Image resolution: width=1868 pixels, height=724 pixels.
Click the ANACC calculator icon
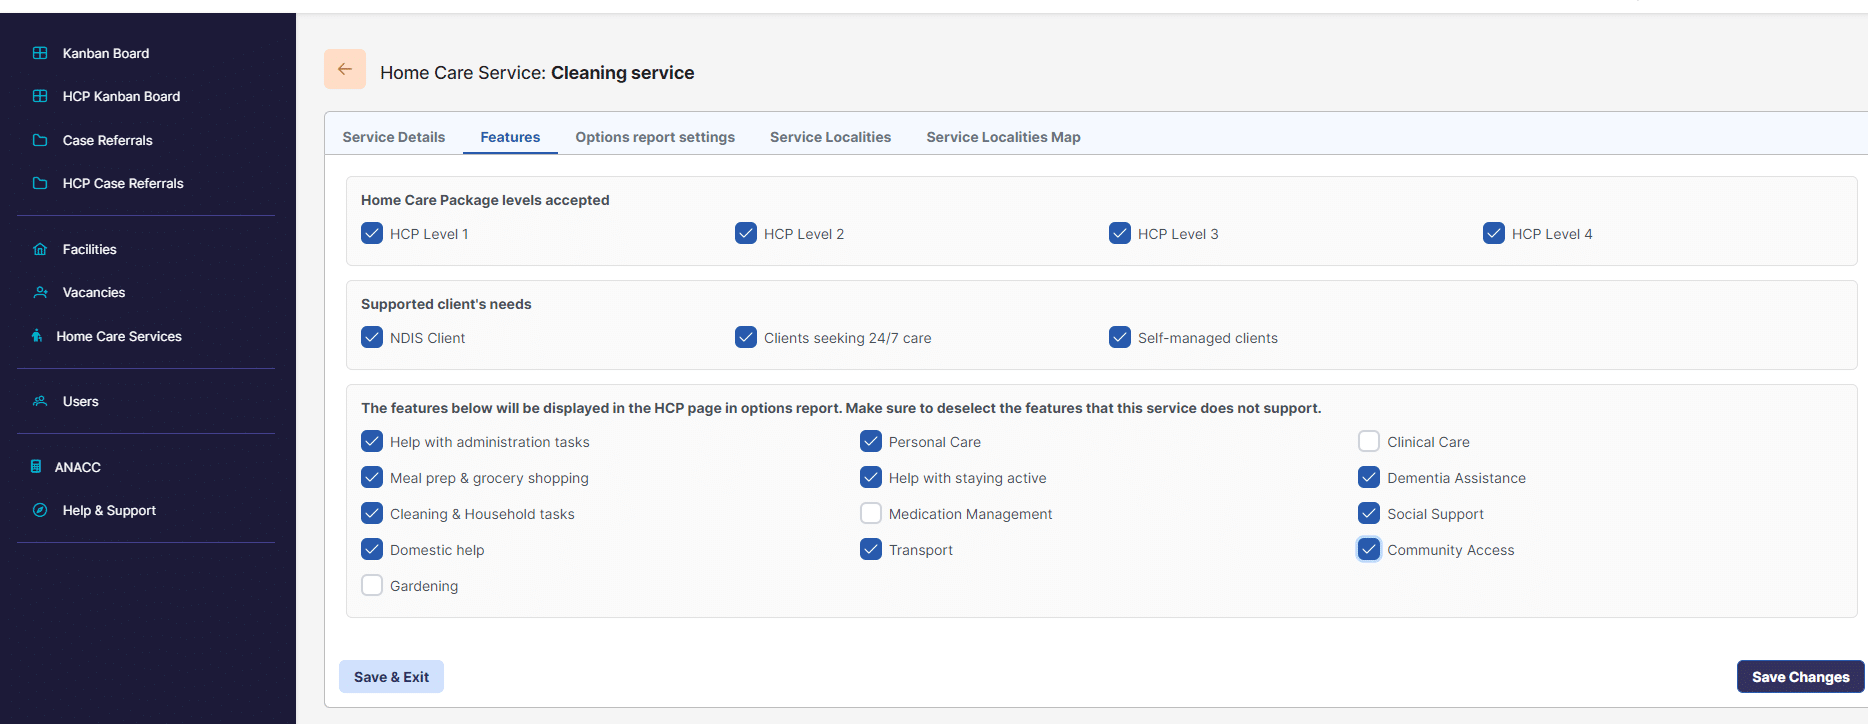(36, 467)
